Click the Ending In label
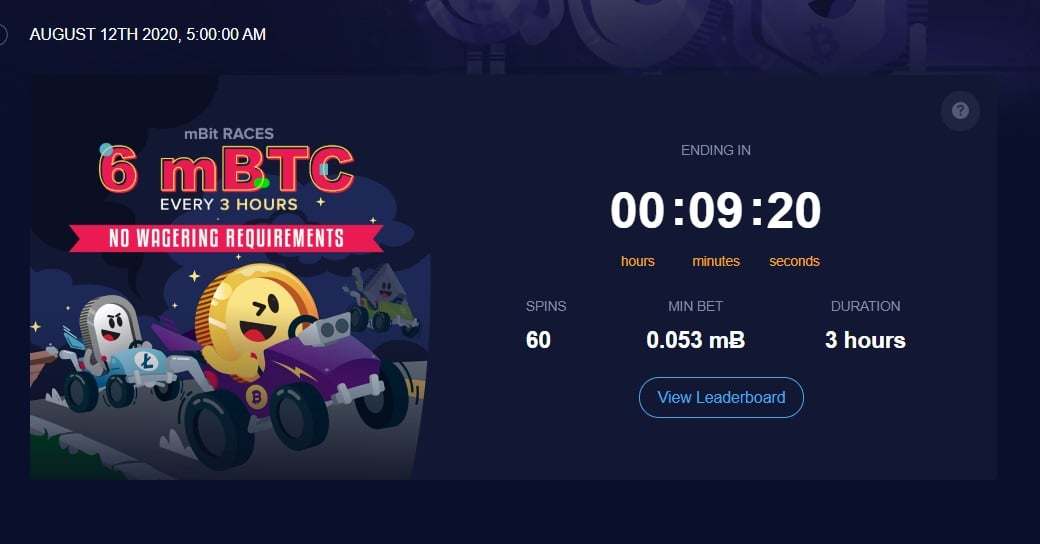 [716, 151]
